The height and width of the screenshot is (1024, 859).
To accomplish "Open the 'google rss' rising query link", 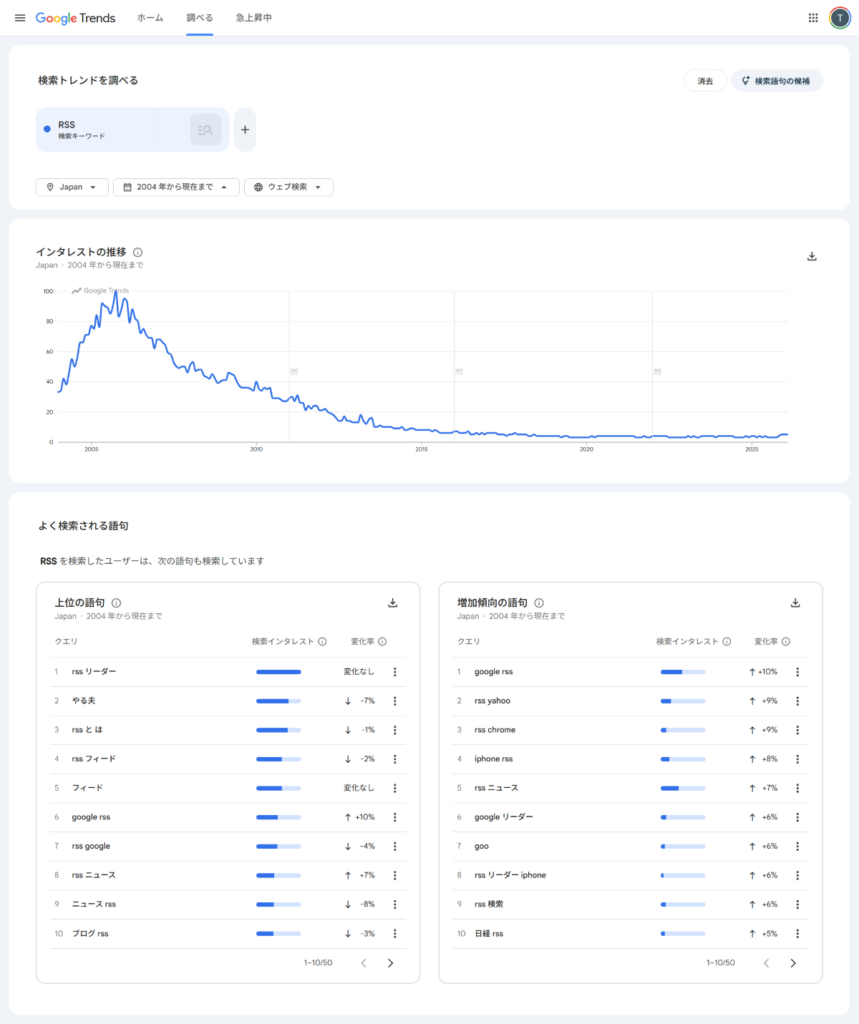I will click(x=493, y=672).
